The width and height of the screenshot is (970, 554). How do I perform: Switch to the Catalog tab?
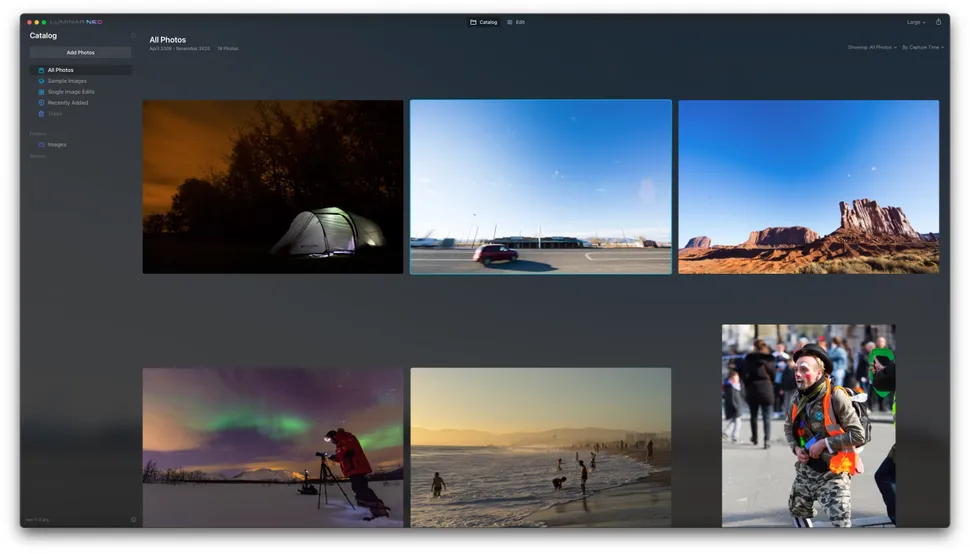(x=484, y=22)
